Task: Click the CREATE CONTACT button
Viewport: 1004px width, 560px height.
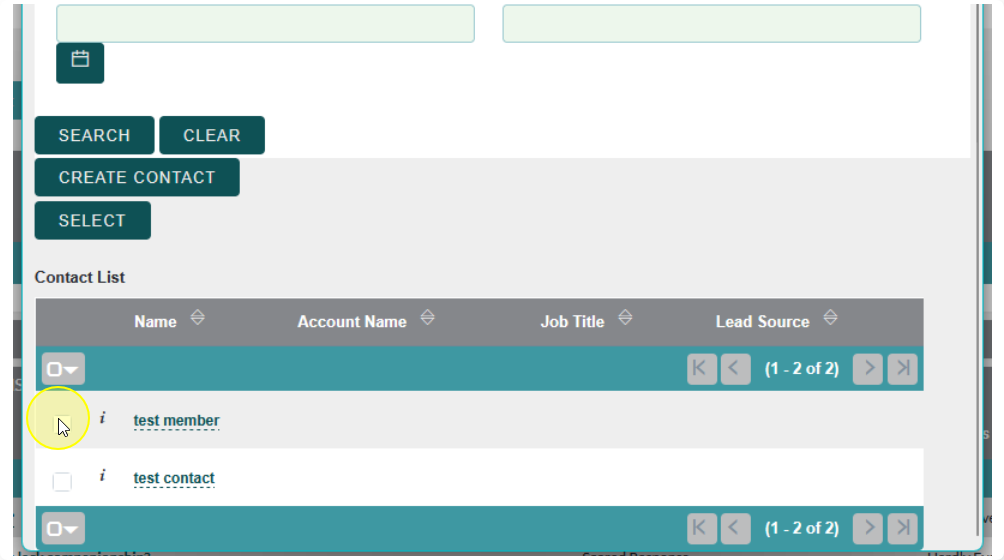Action: click(x=137, y=178)
